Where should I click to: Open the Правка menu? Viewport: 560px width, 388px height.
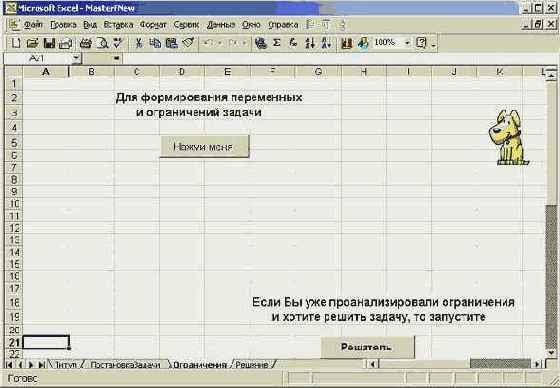click(x=63, y=25)
